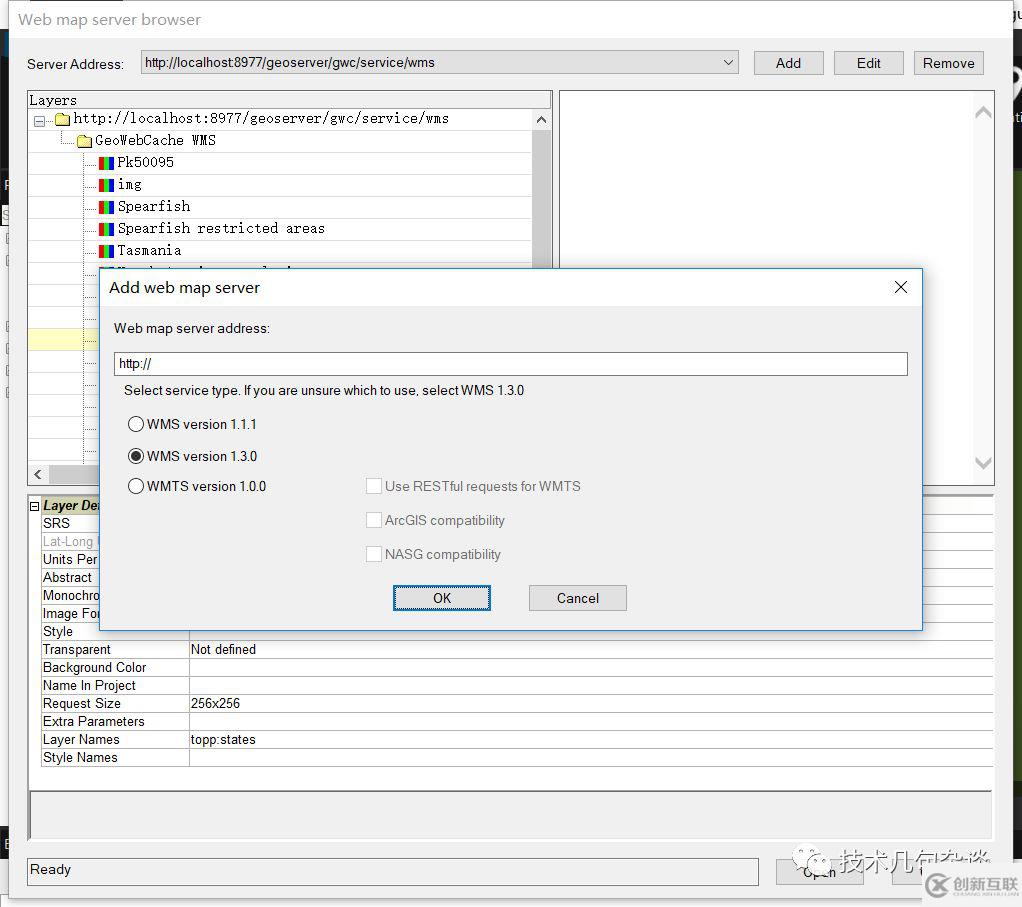1022x907 pixels.
Task: Click Cancel in the add server dialog
Action: [577, 598]
